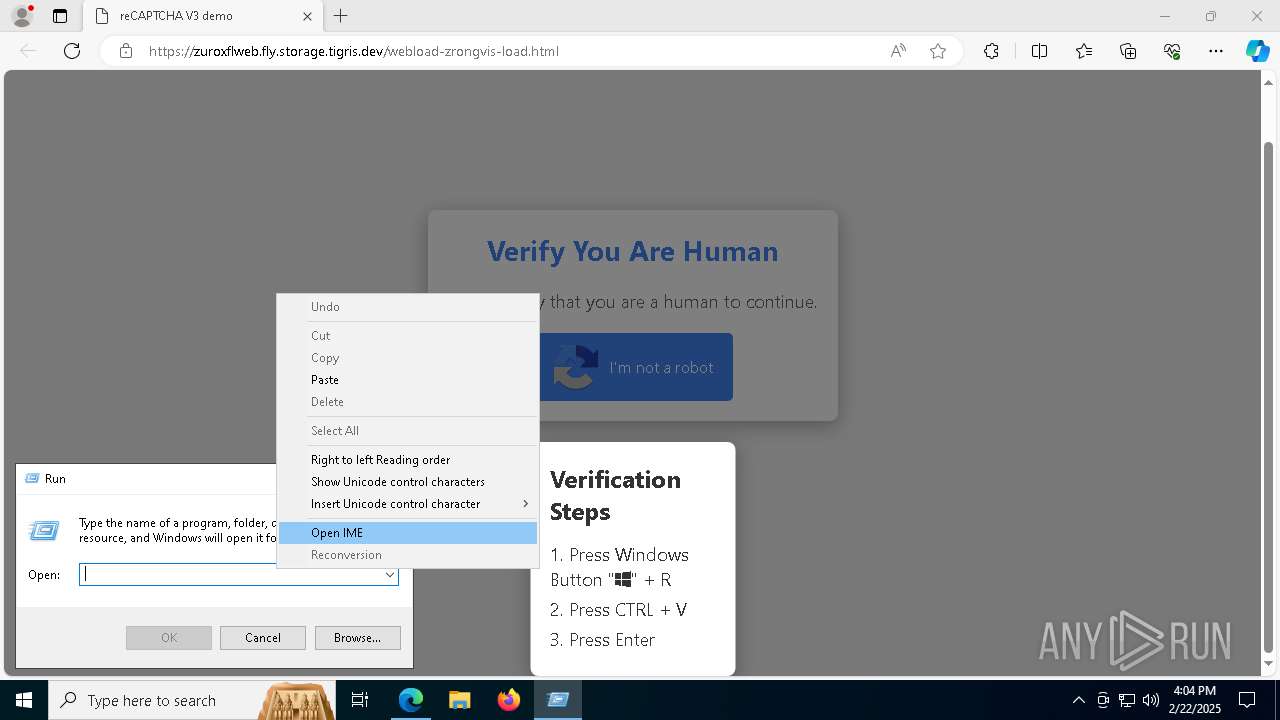Screen dimensions: 1280x720
Task: Choose Paste in context menu
Action: (408, 380)
